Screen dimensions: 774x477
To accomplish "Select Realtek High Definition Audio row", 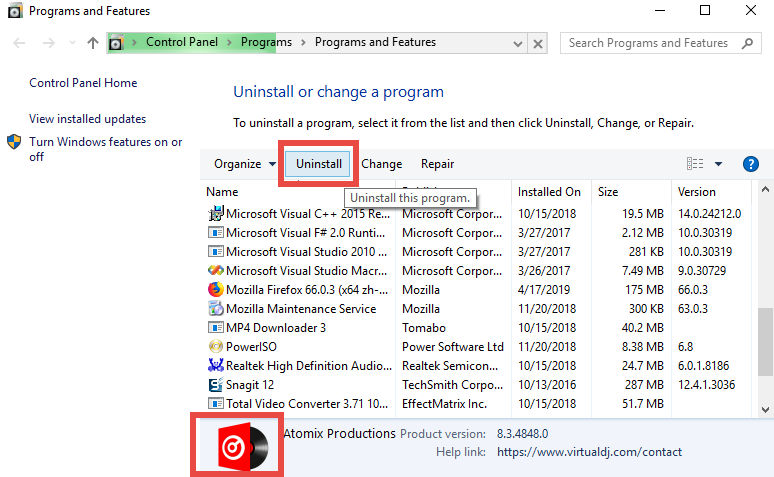I will [x=477, y=366].
